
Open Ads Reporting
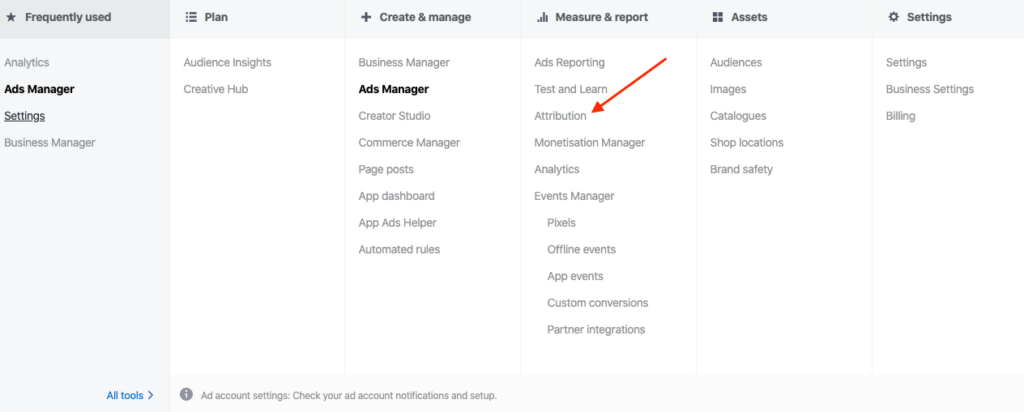pos(569,63)
